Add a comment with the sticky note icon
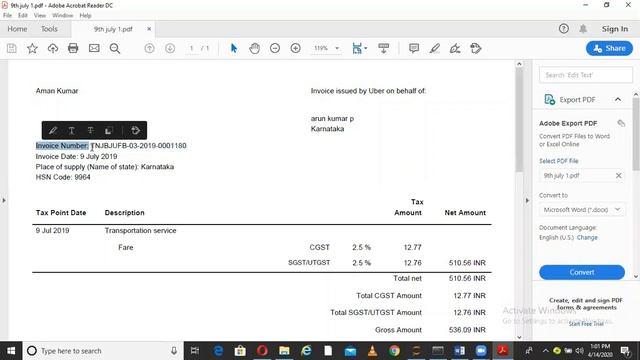The image size is (640, 360). coord(414,49)
